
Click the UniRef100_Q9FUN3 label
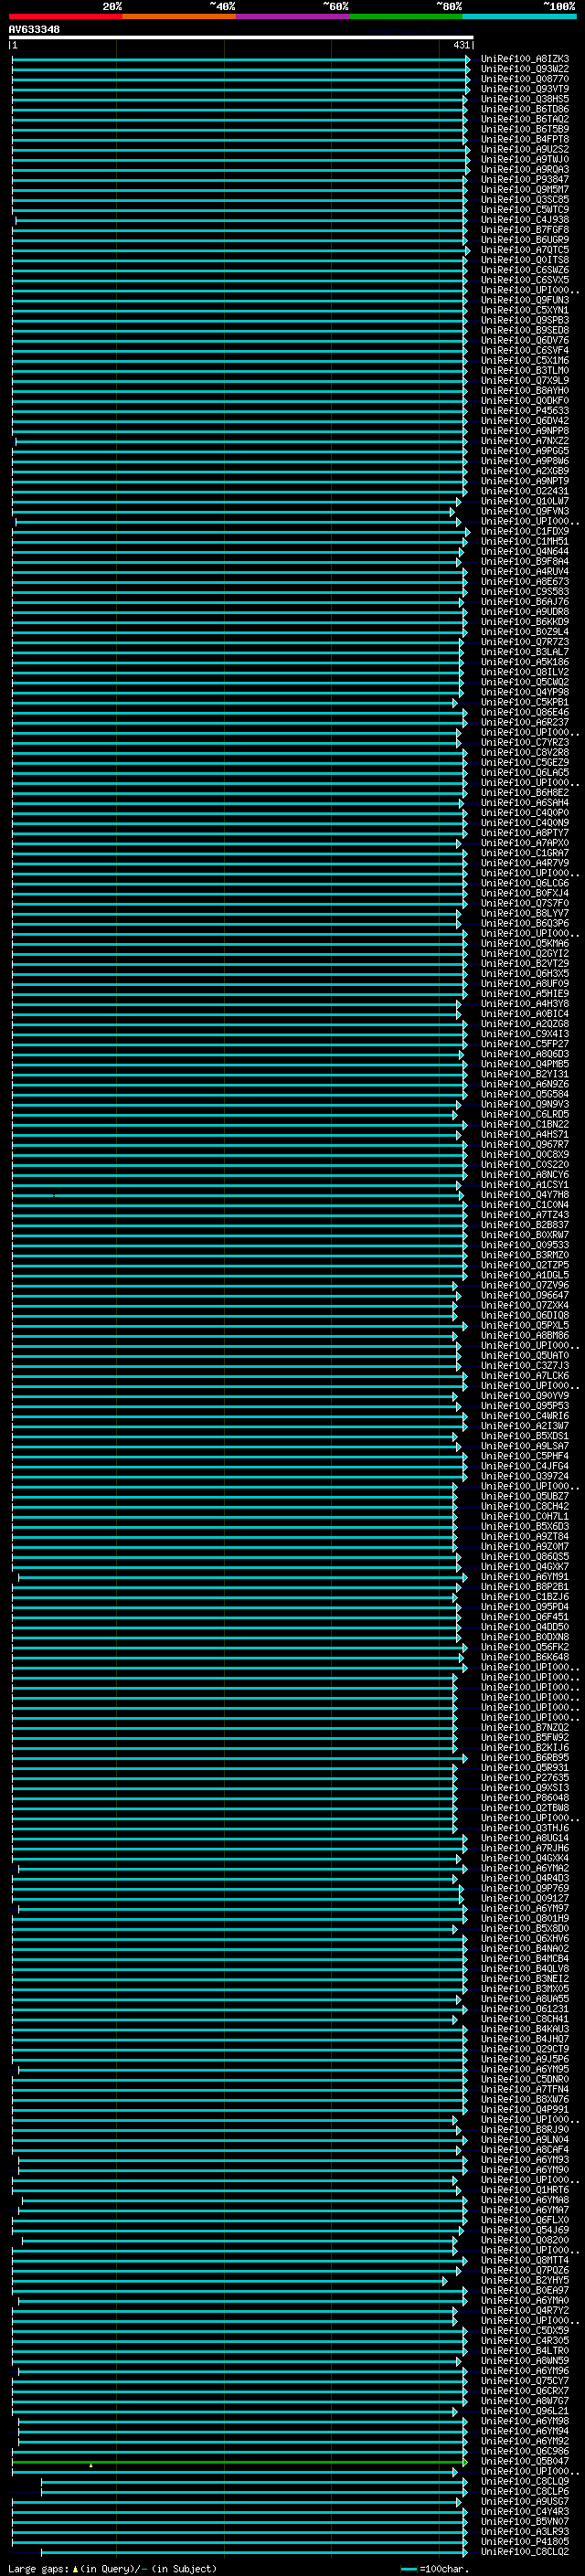pyautogui.click(x=525, y=300)
